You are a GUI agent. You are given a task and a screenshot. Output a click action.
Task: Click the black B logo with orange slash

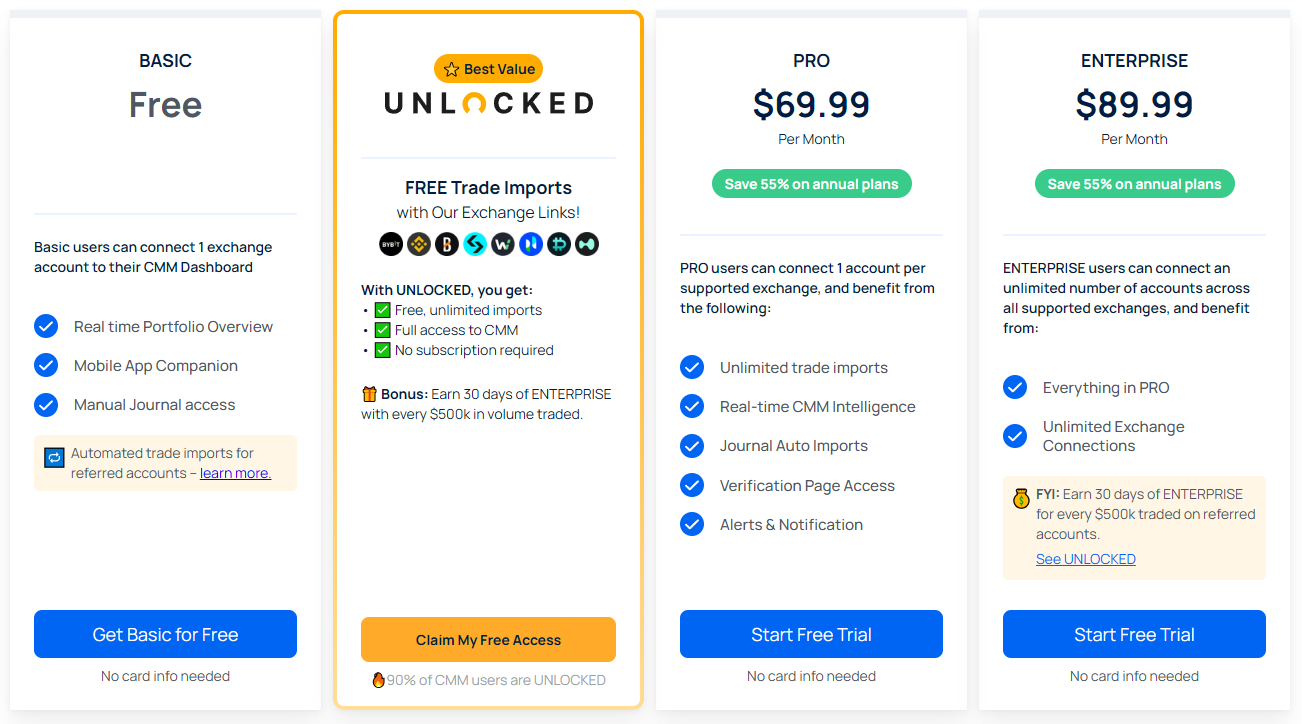tap(446, 244)
